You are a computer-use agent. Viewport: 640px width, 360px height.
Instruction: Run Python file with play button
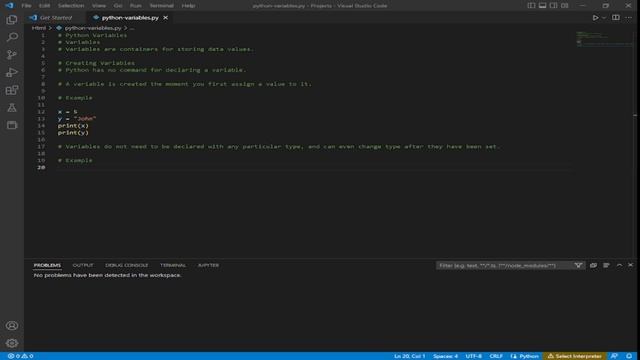tap(596, 18)
